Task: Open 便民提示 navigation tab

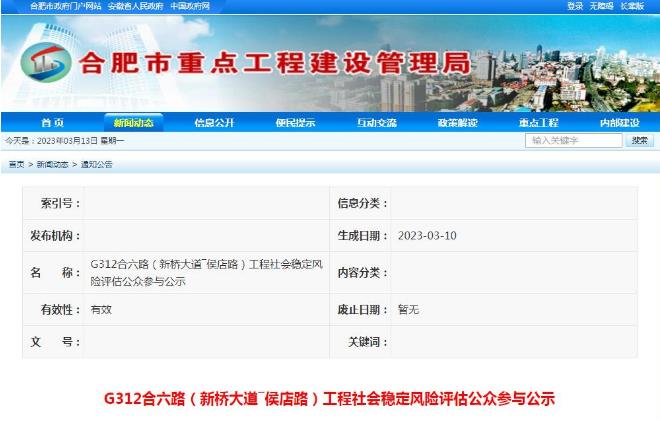Action: [295, 122]
